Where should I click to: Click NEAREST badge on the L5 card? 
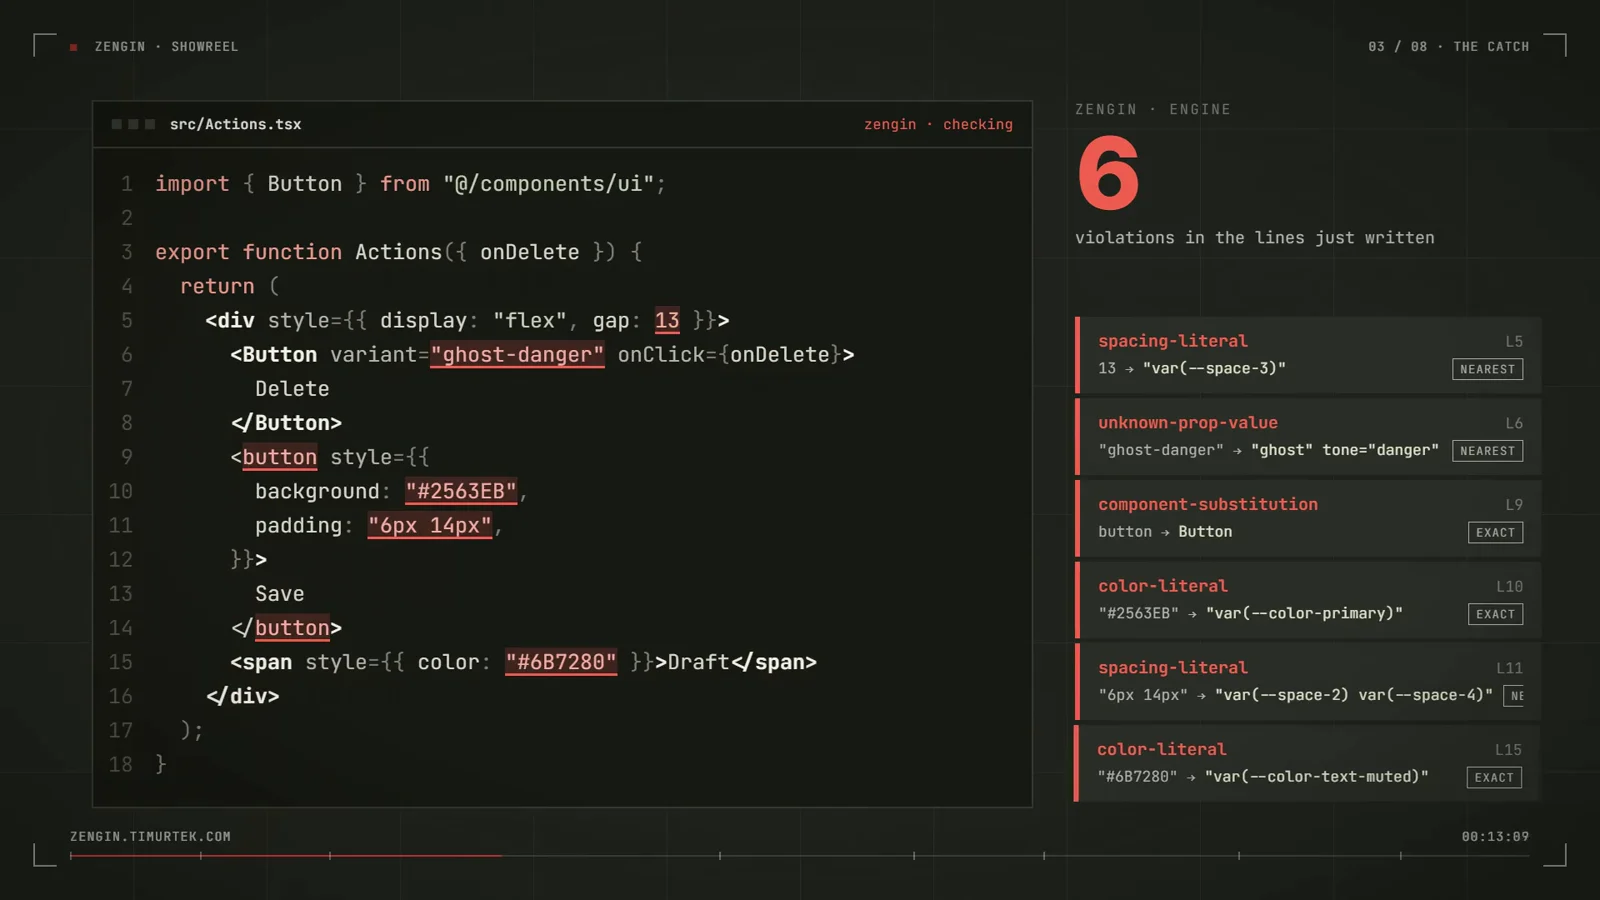click(1487, 369)
